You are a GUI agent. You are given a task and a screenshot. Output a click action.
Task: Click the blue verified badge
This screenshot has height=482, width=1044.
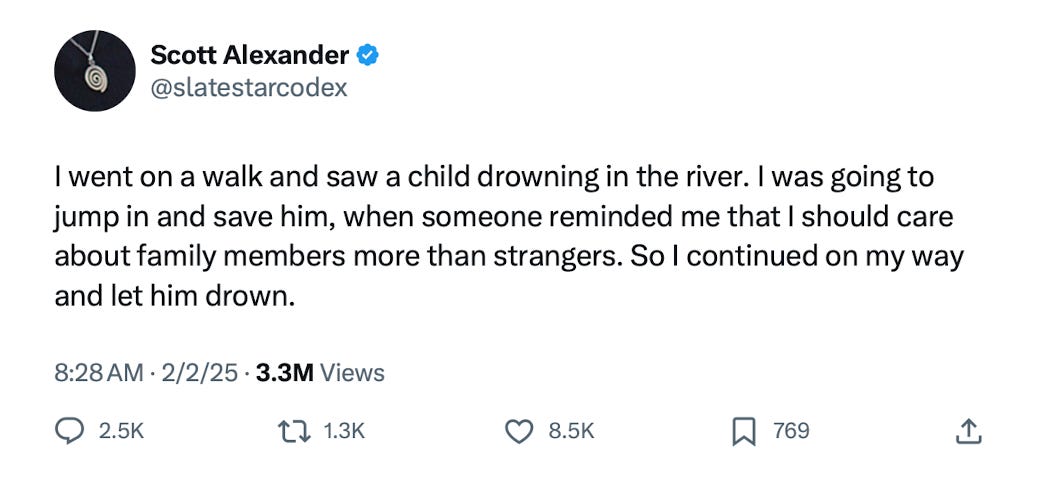pyautogui.click(x=368, y=55)
